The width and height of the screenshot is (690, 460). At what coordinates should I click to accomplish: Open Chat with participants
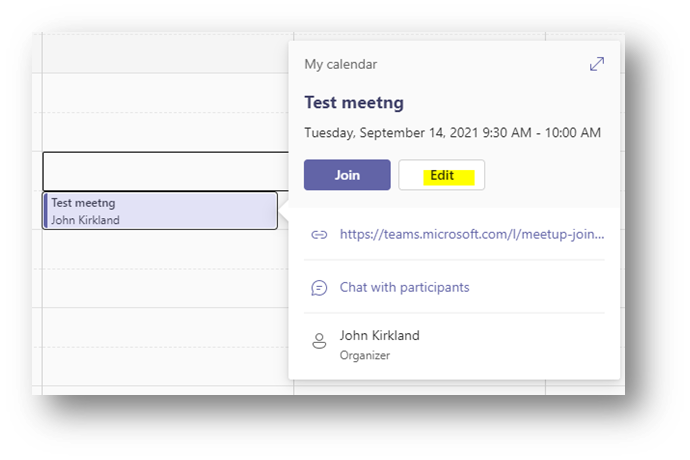click(404, 288)
